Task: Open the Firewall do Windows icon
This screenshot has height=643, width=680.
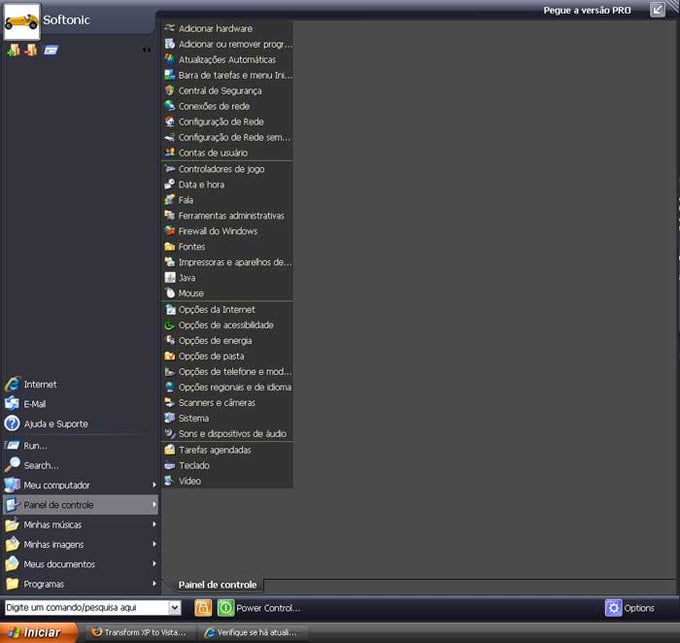Action: coord(170,231)
